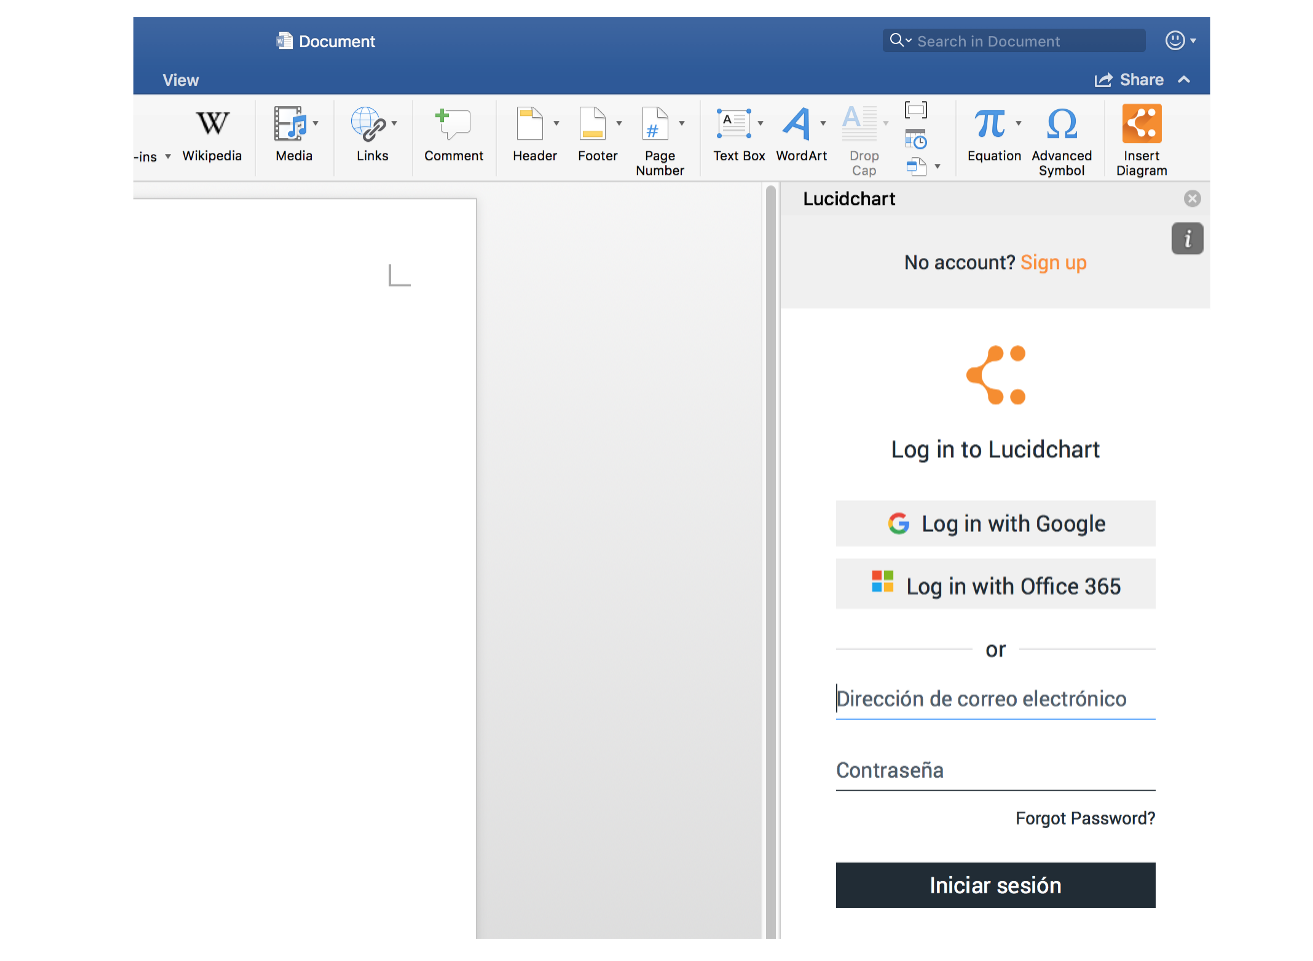The image size is (1313, 961).
Task: Click the Links icon
Action: [x=368, y=124]
